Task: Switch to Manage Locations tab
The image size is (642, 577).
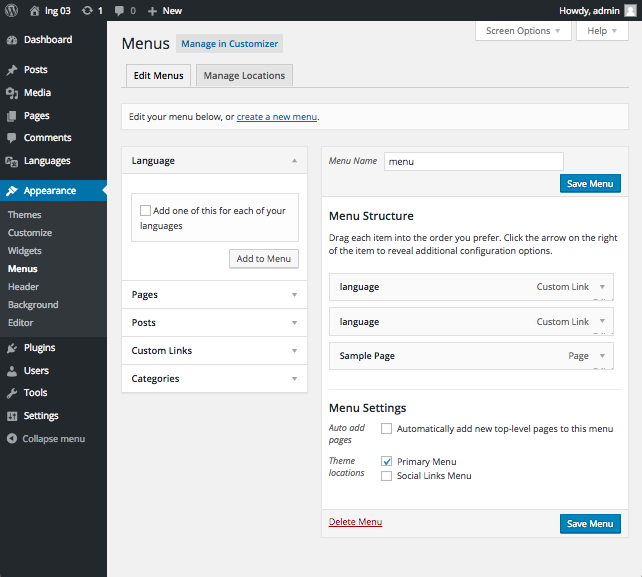Action: (x=244, y=76)
